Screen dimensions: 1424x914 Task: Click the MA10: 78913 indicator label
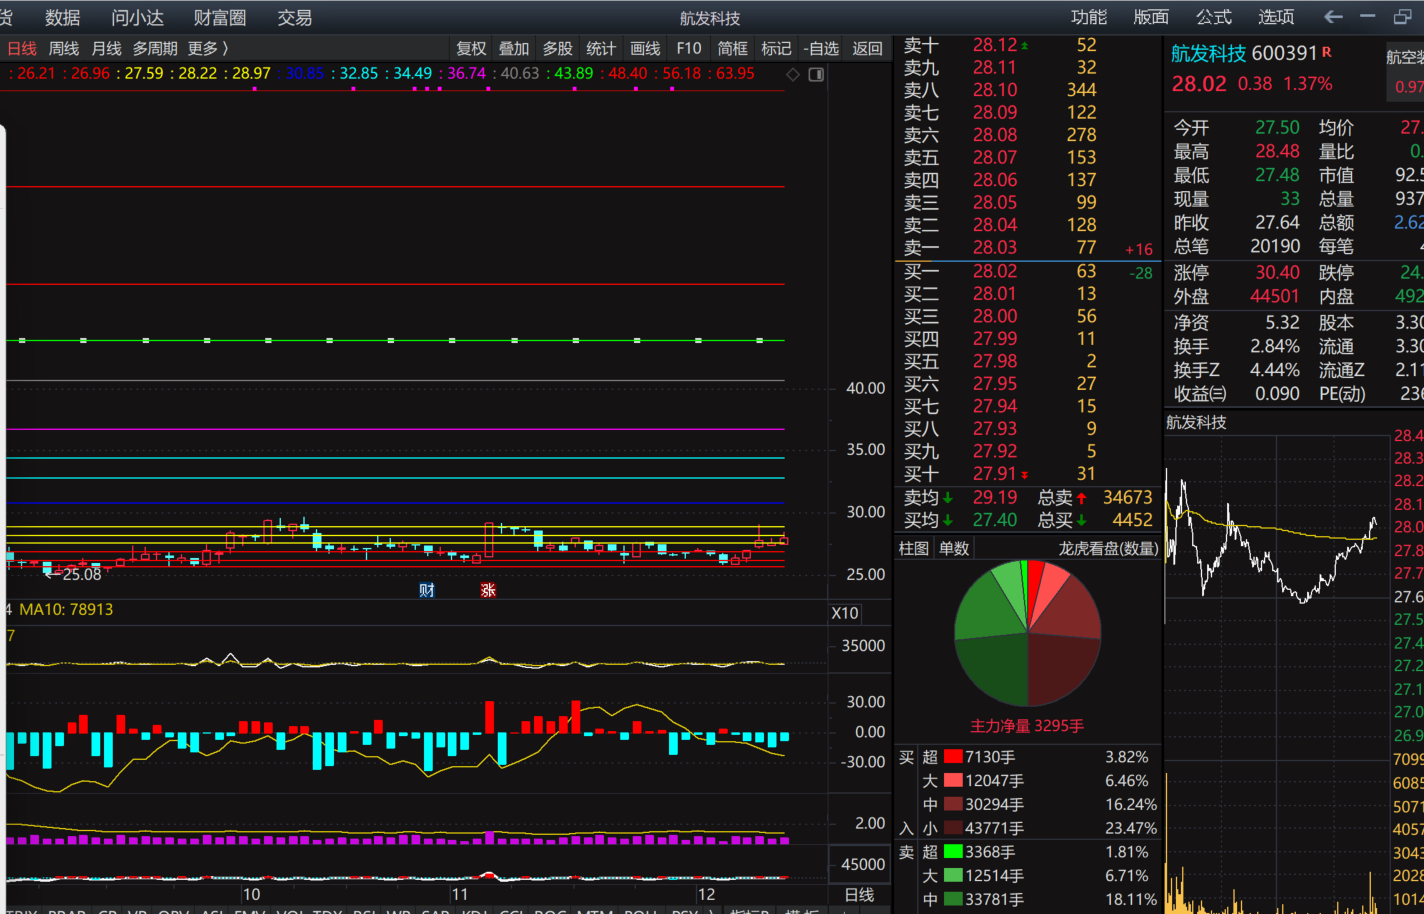click(x=66, y=610)
